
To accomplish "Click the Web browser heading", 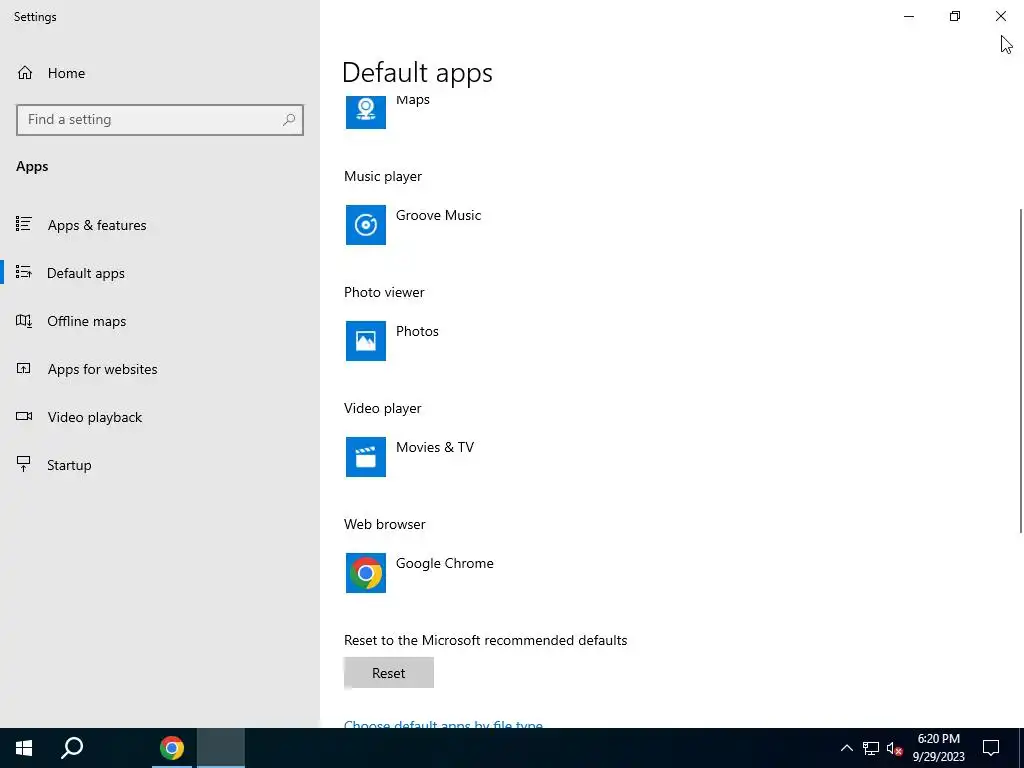I will tap(385, 524).
